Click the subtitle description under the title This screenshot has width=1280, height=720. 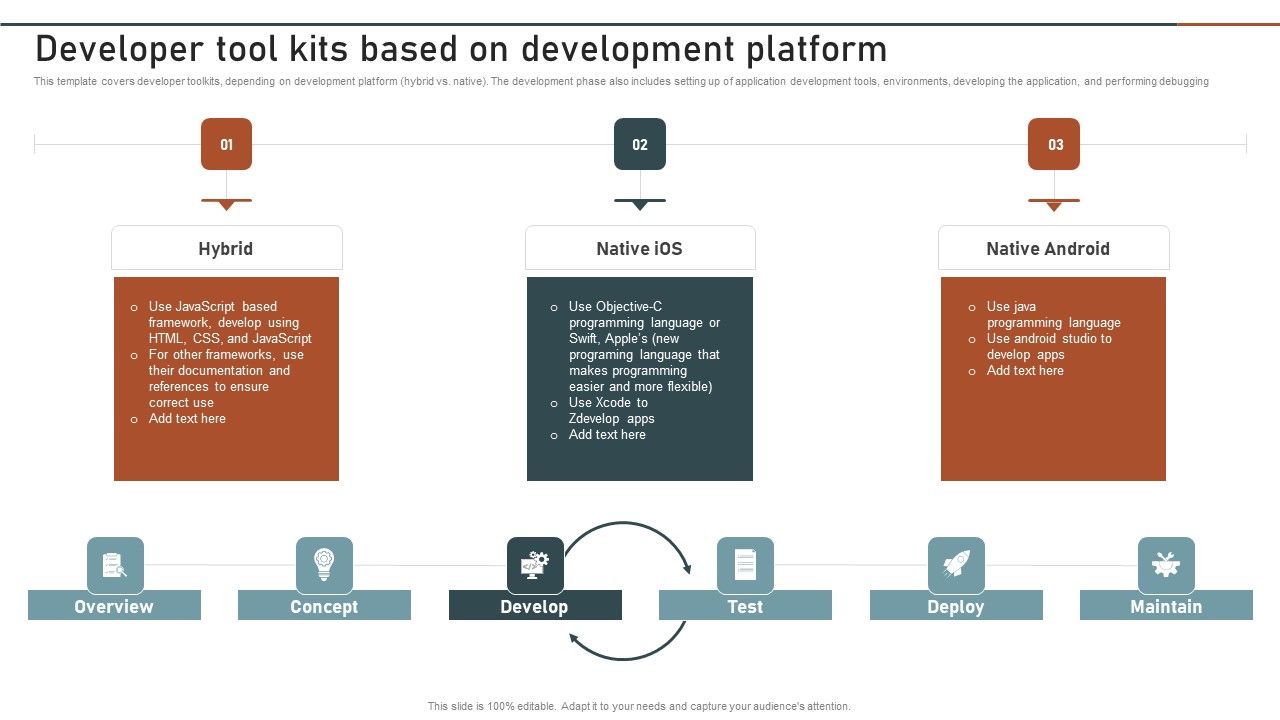click(621, 82)
